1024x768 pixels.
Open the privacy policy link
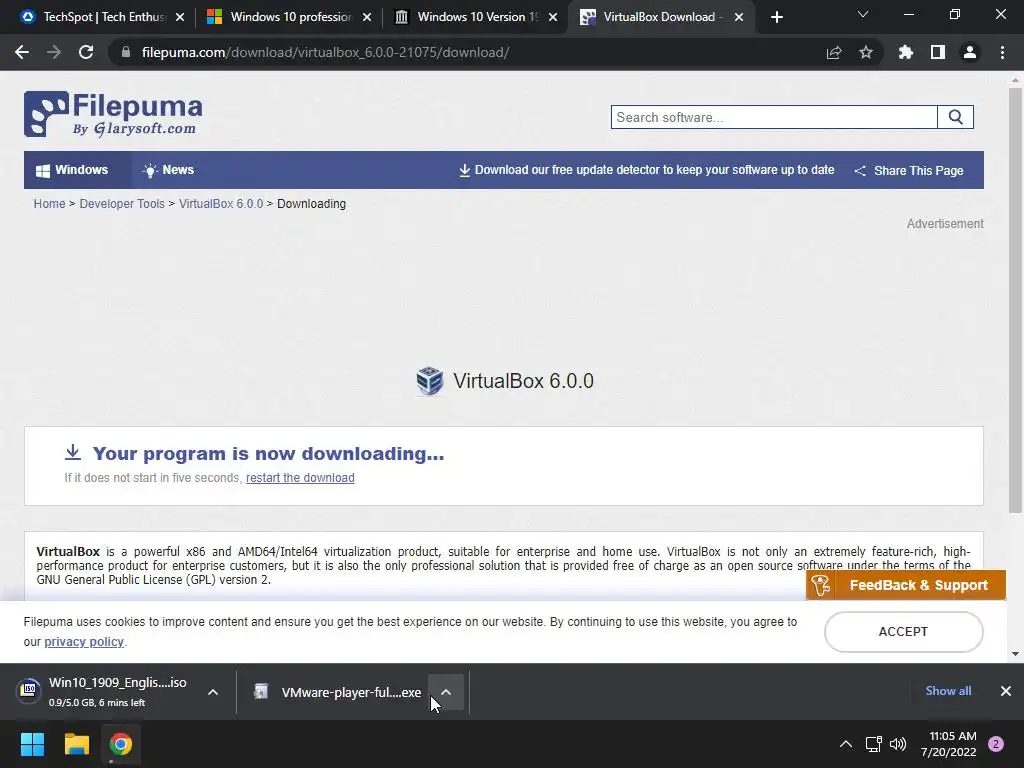click(84, 642)
